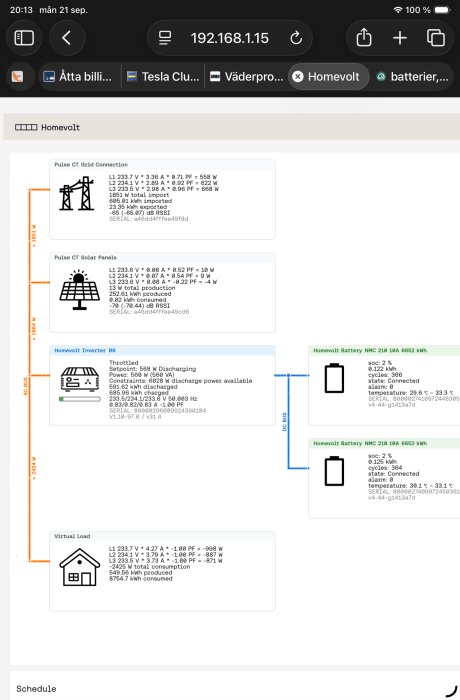
Task: Open the share sheet
Action: click(364, 38)
